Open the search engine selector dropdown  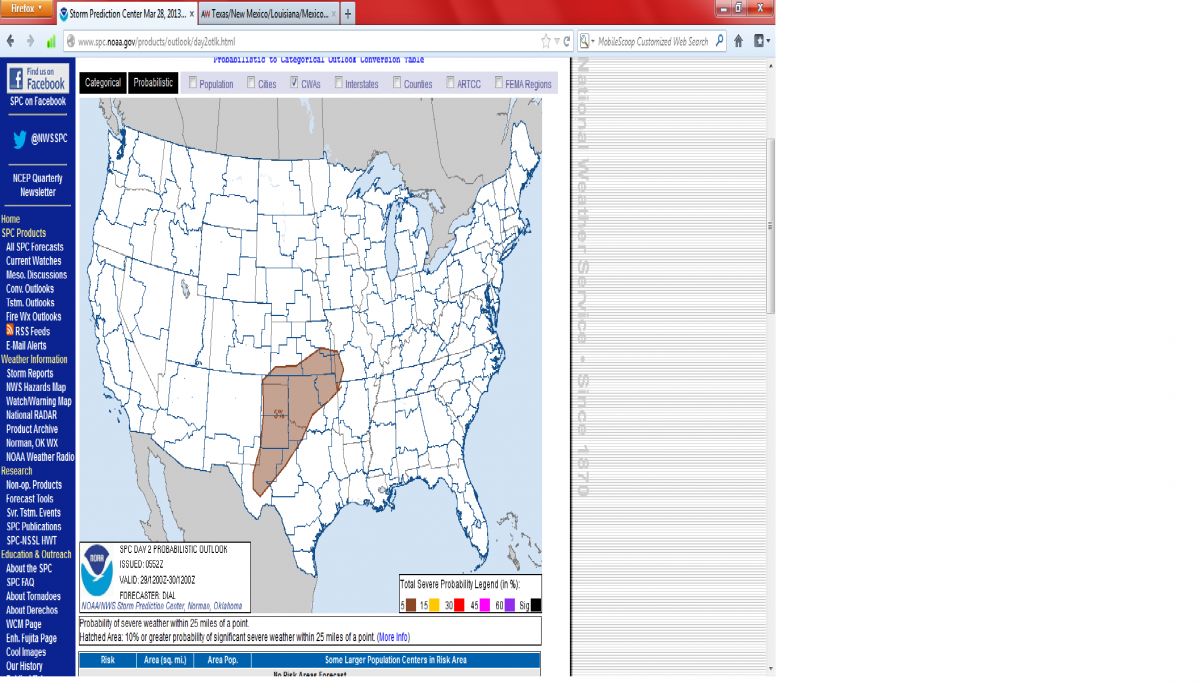pyautogui.click(x=588, y=42)
